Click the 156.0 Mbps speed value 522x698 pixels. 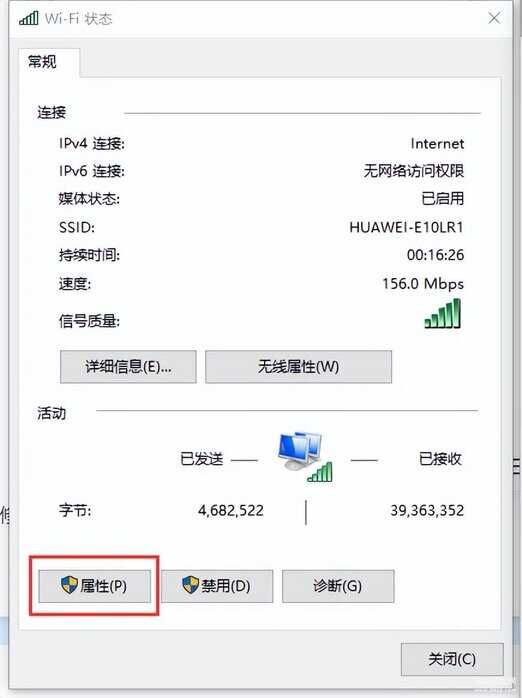[x=423, y=284]
